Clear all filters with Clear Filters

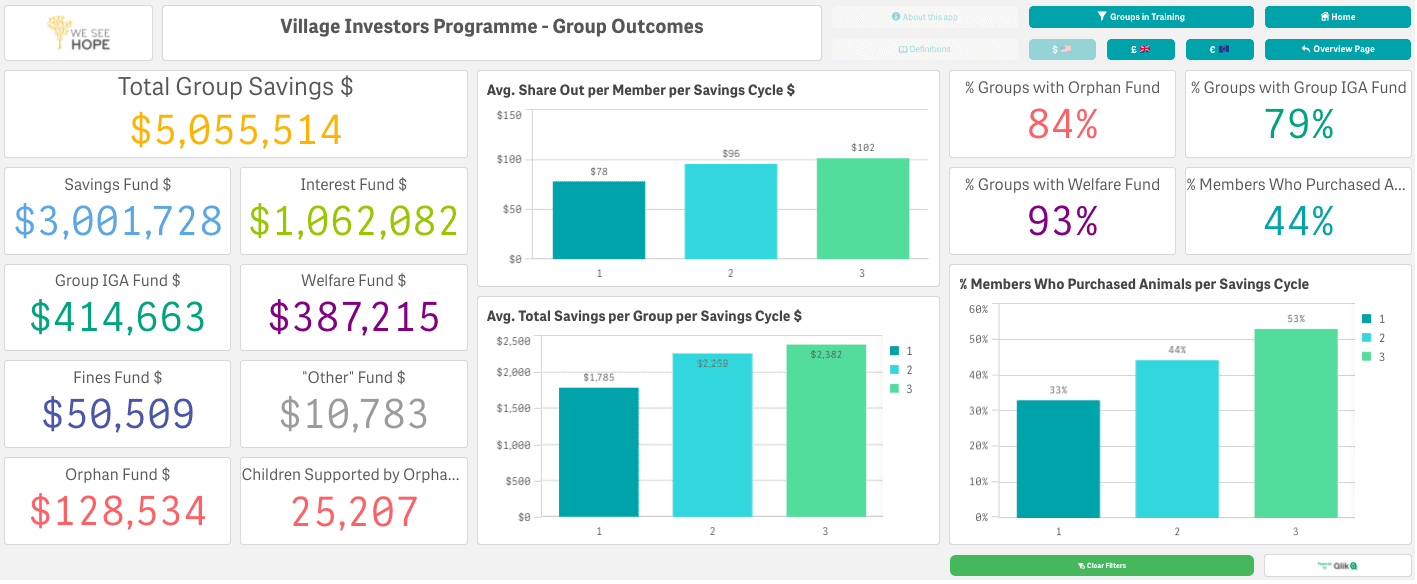pos(1101,565)
